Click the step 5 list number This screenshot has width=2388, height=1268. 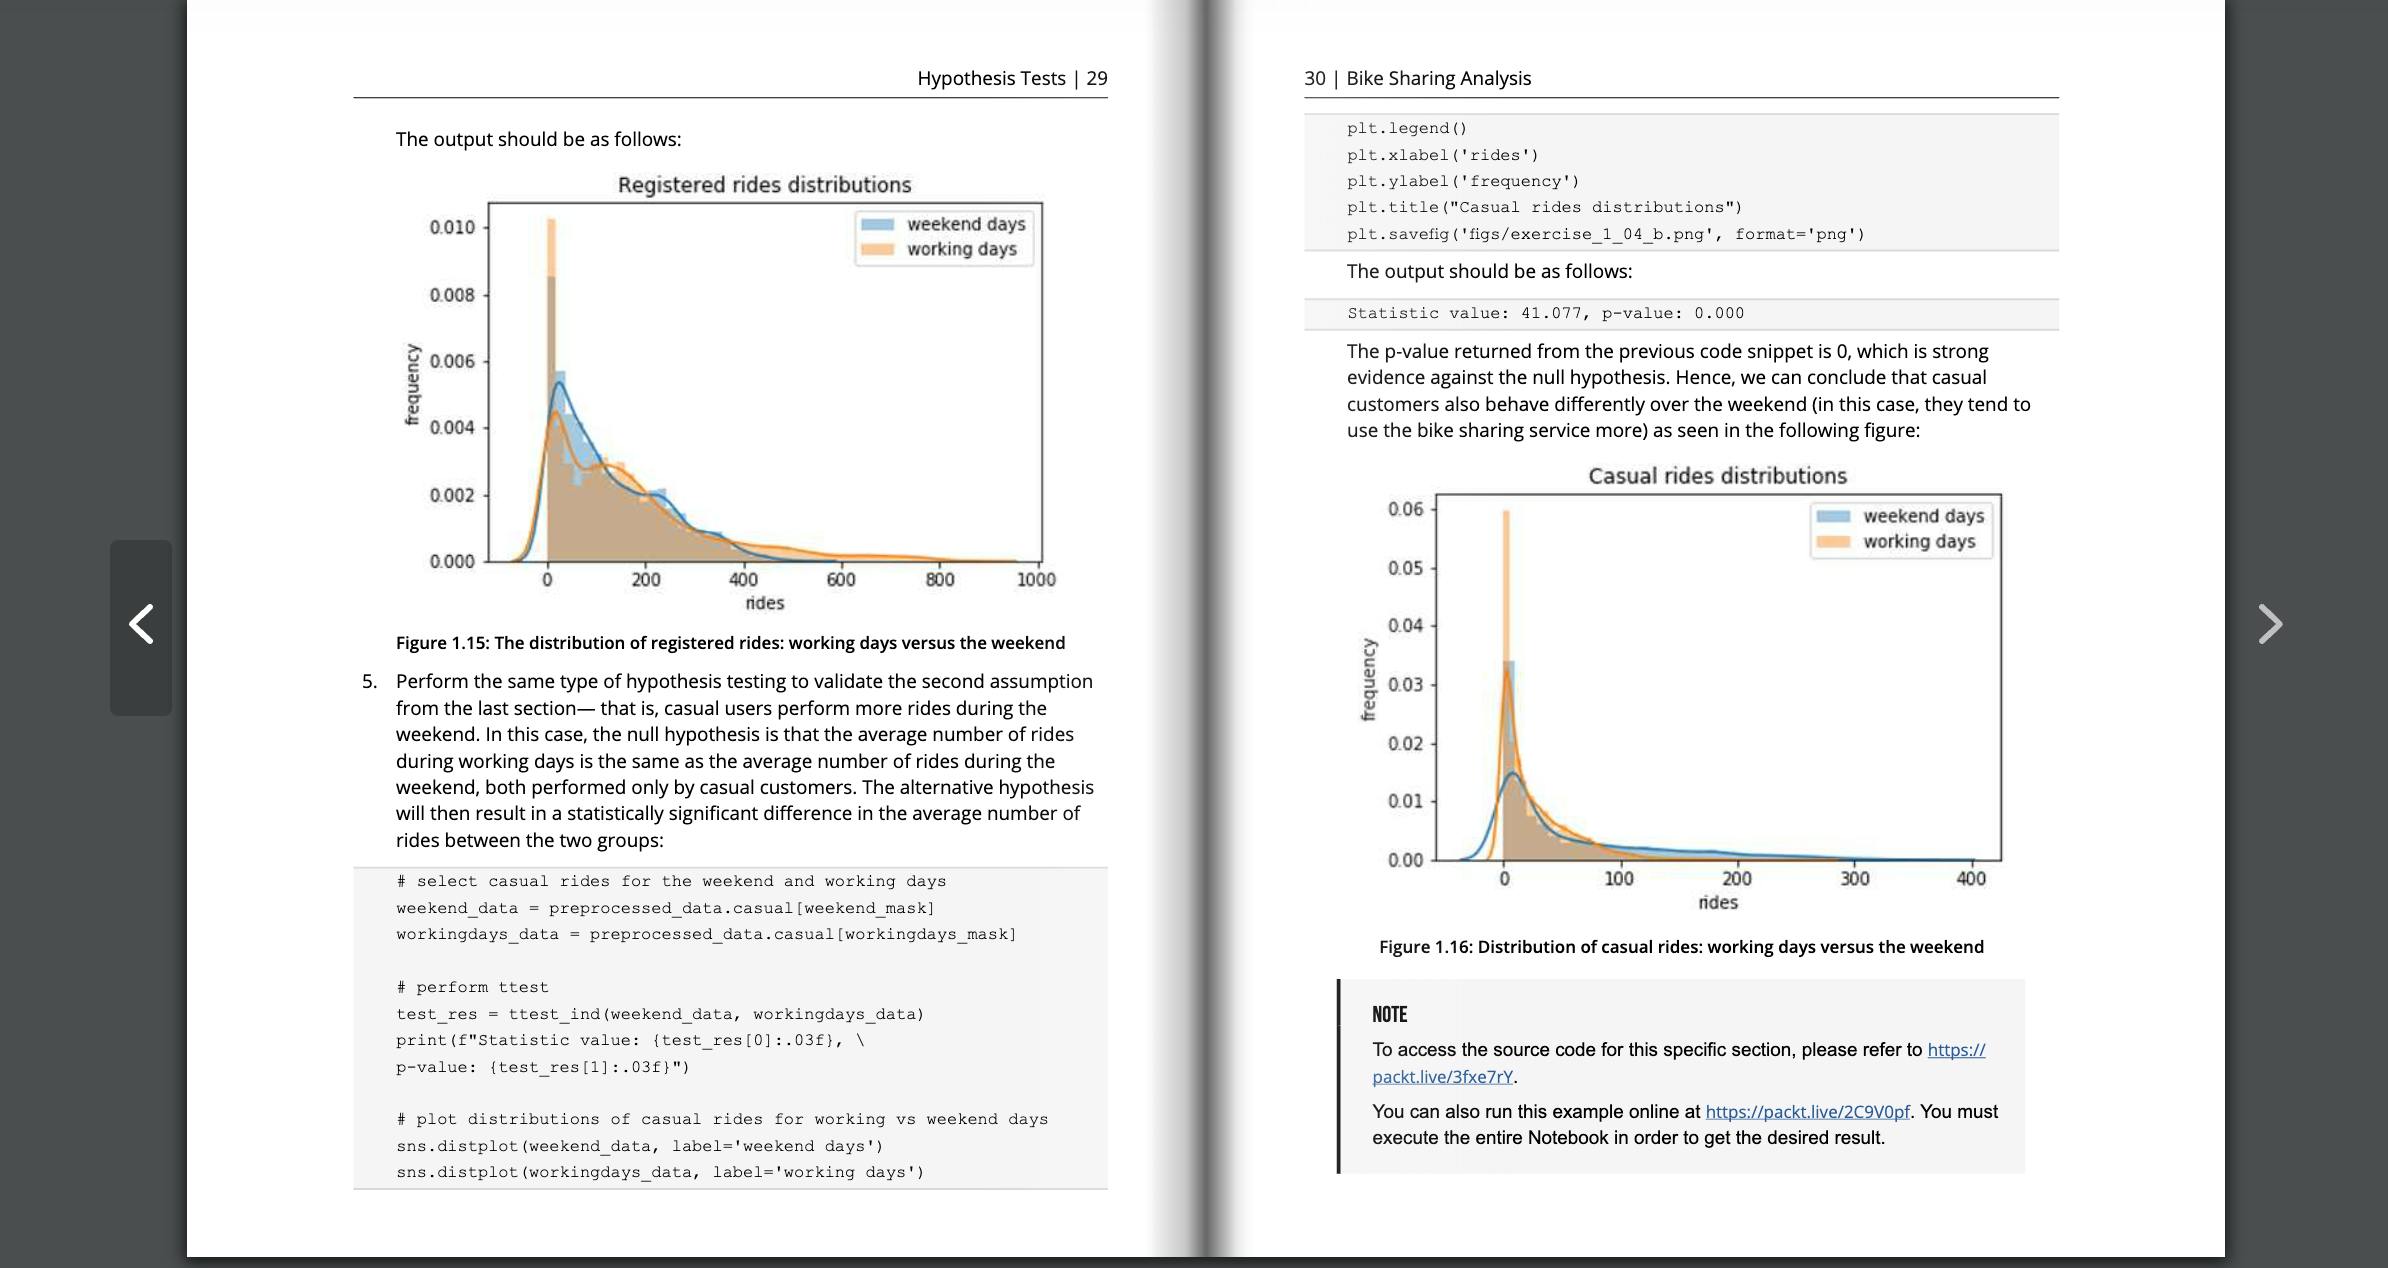click(369, 682)
